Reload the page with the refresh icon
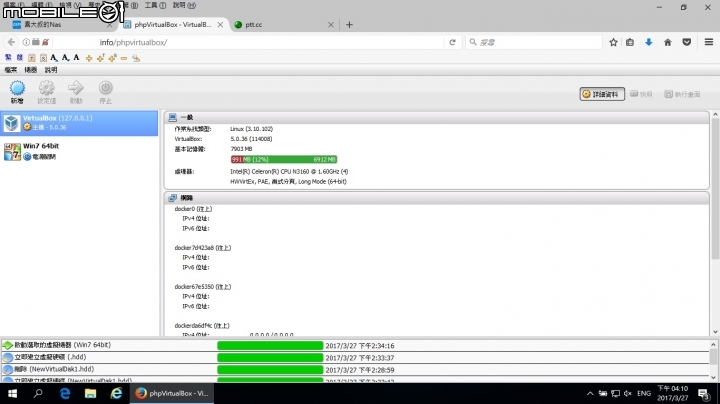 [x=452, y=42]
